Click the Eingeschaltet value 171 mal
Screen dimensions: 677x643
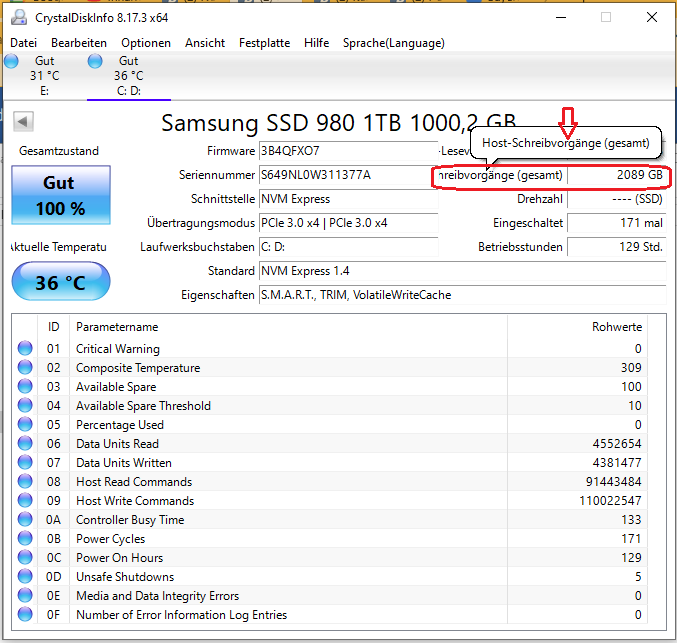click(x=617, y=223)
